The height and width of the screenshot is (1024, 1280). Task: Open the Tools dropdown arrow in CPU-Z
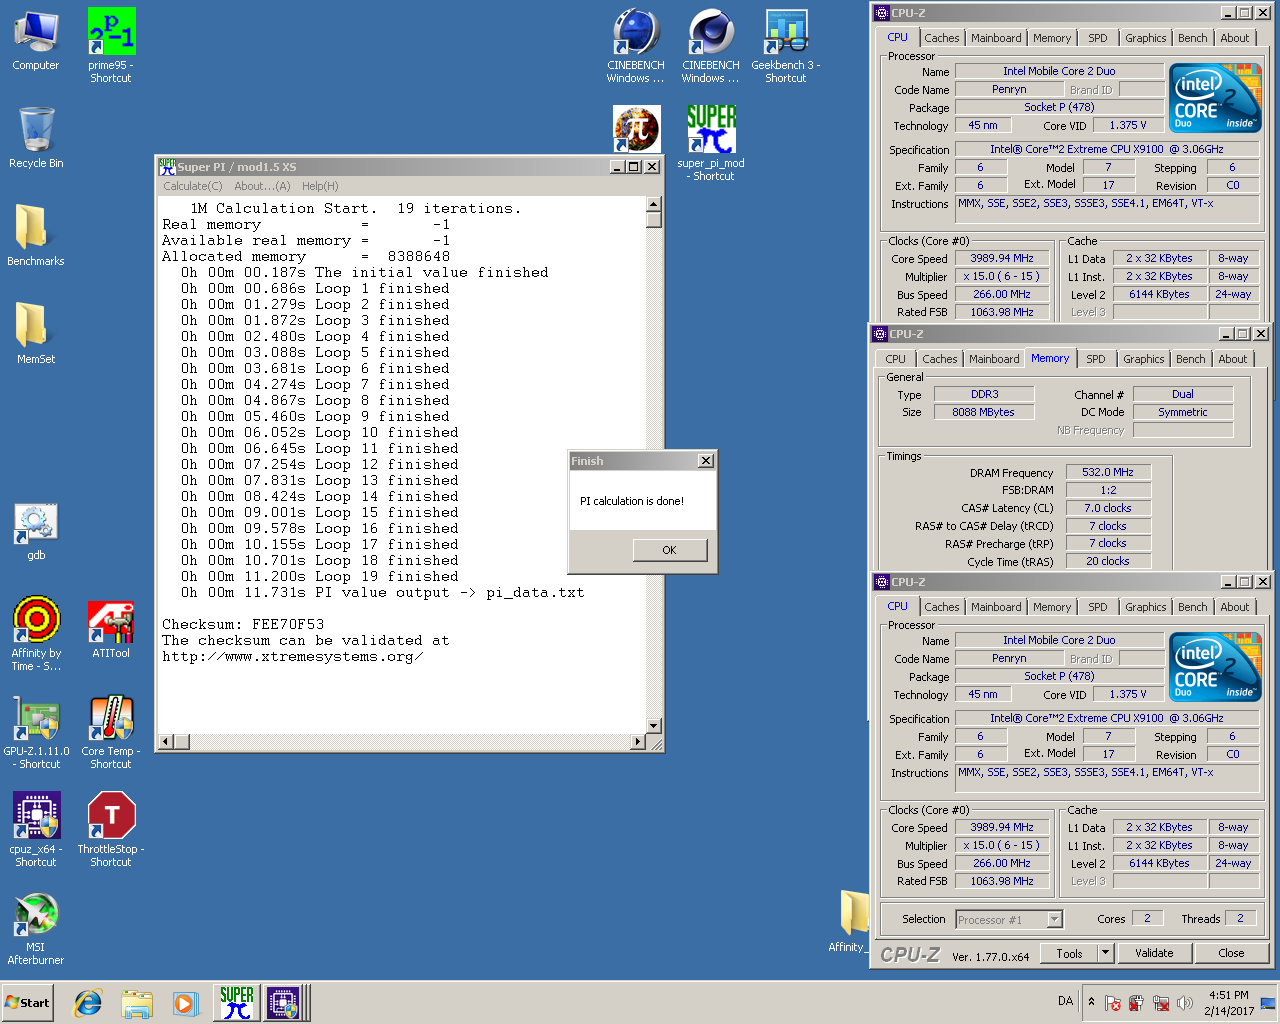click(1105, 954)
